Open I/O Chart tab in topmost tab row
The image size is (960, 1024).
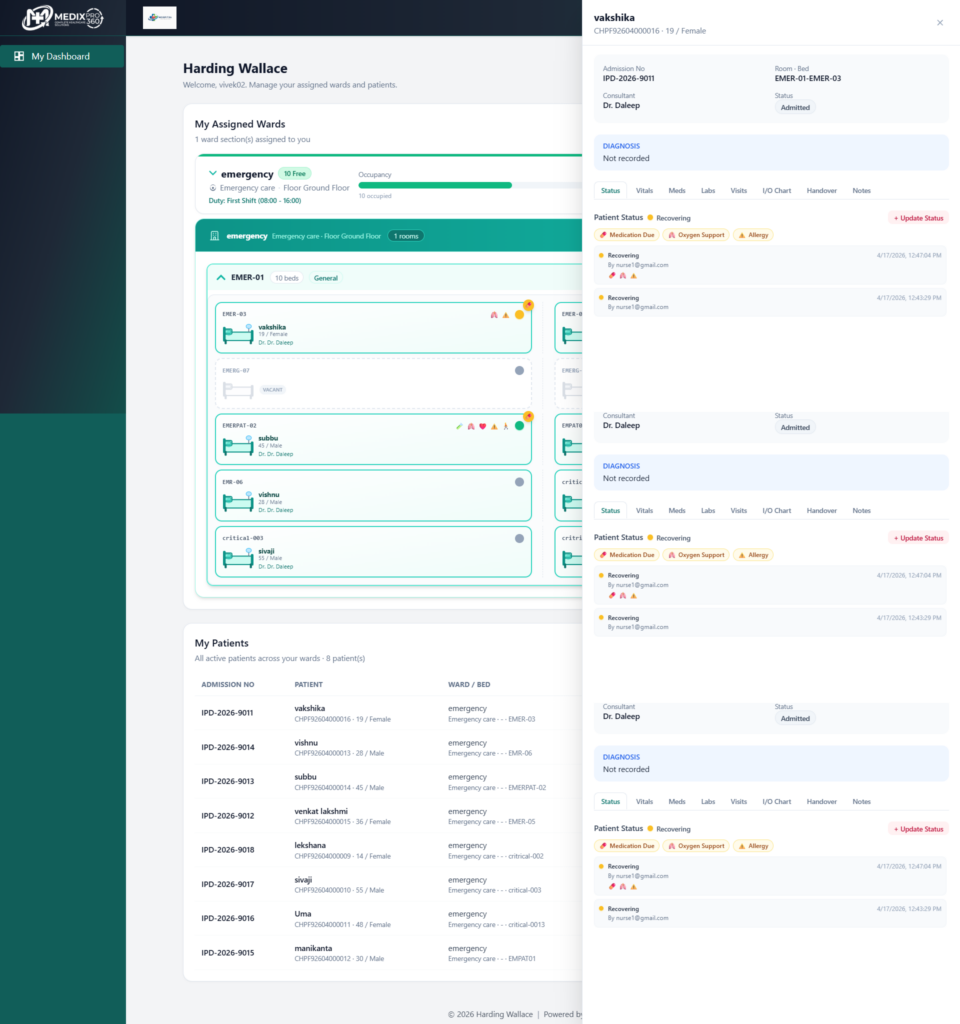coord(776,191)
